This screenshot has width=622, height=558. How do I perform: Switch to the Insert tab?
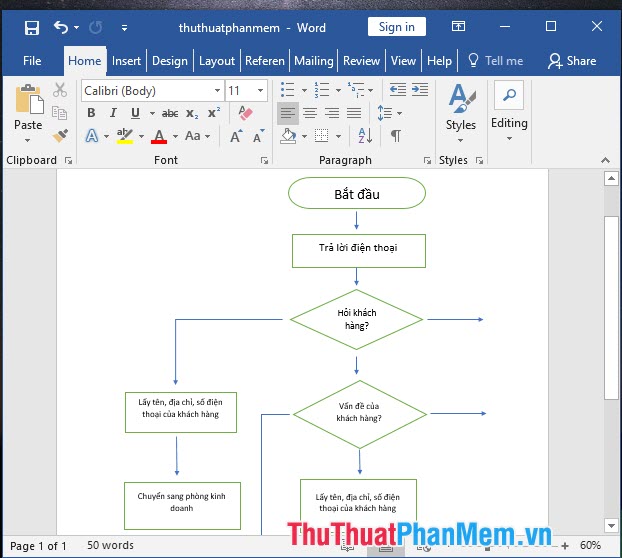click(126, 61)
